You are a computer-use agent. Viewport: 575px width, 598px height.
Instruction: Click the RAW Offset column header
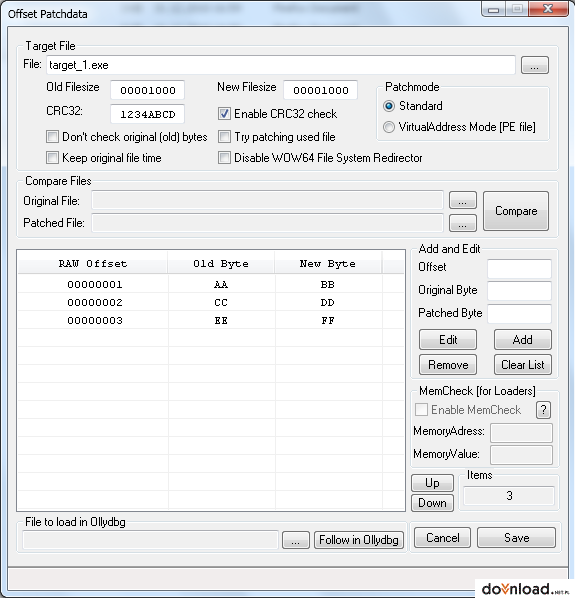pos(93,264)
